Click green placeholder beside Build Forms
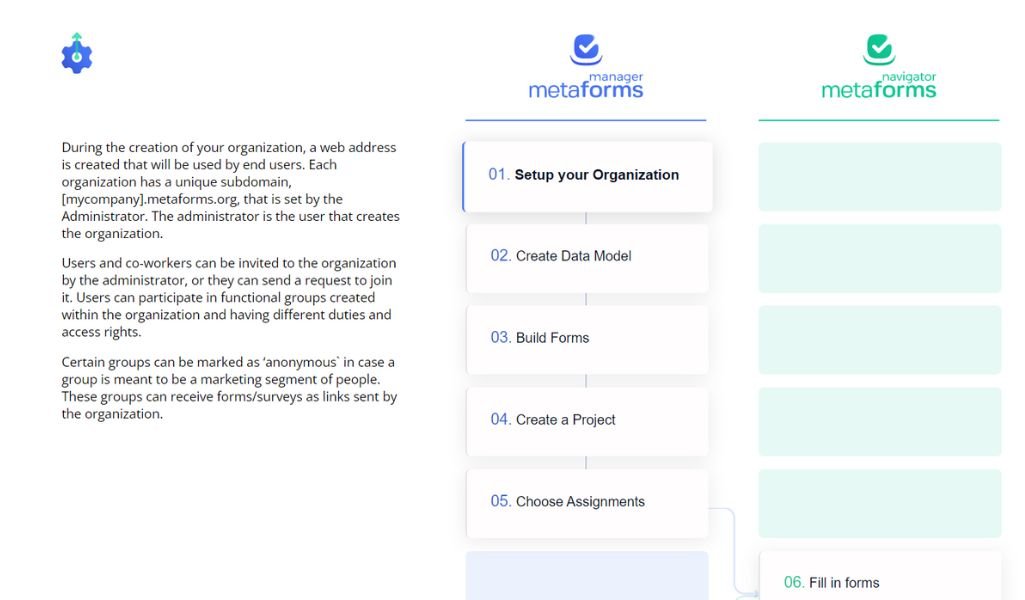 pyautogui.click(x=880, y=340)
